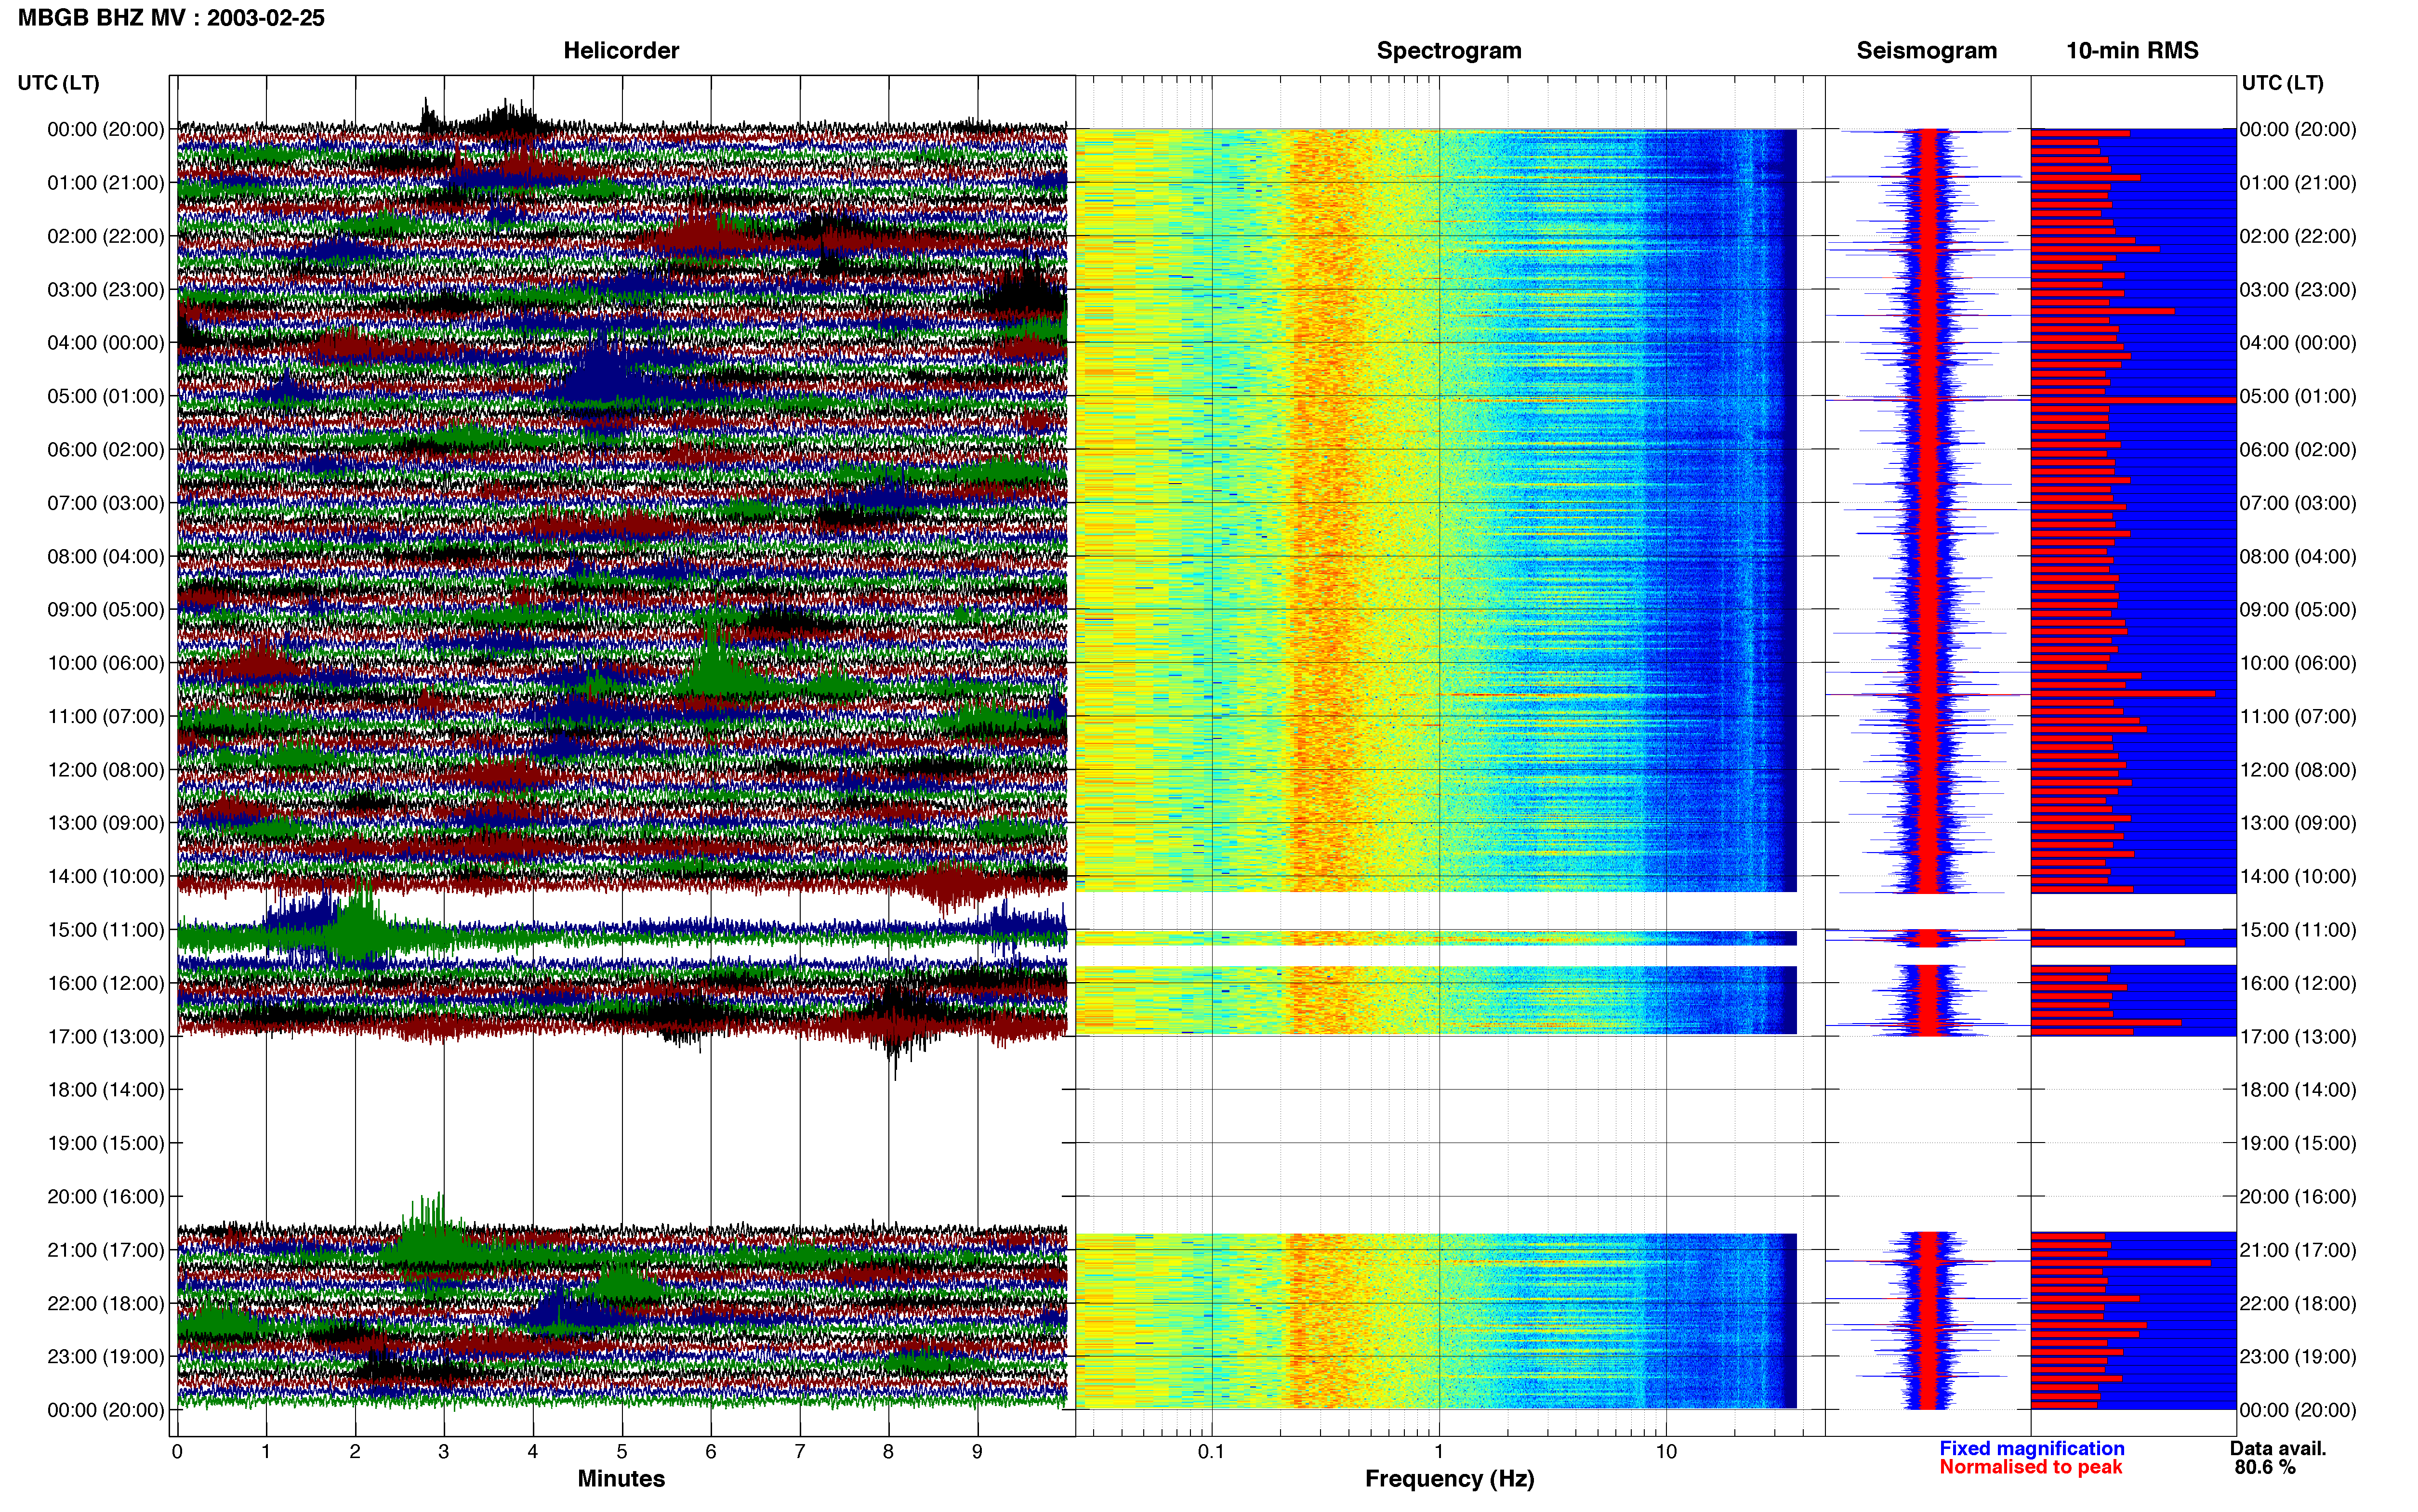Click right time label 23:00 (19:00)
This screenshot has width=2418, height=1512.
2298,1357
